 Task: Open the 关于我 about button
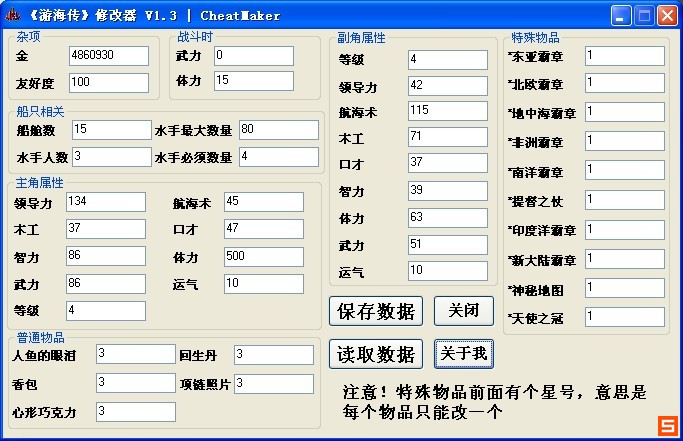(x=463, y=353)
